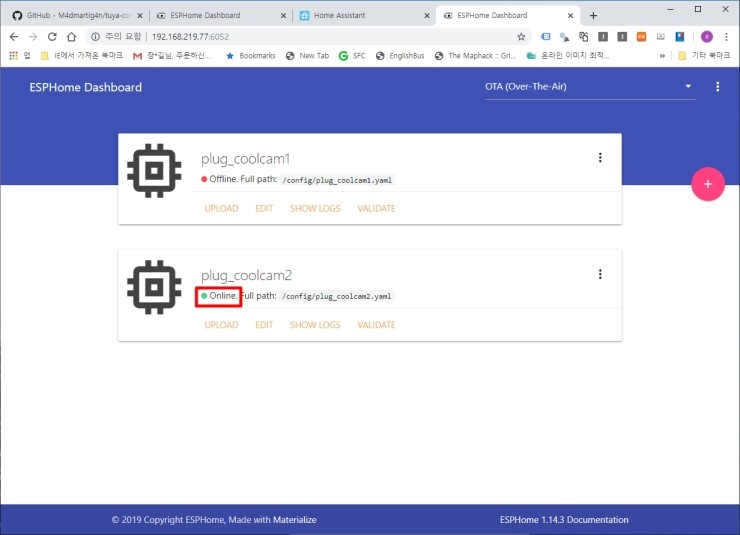Open the ESPHome 1.14.3 Documentation link
The image size is (740, 535).
pos(564,520)
